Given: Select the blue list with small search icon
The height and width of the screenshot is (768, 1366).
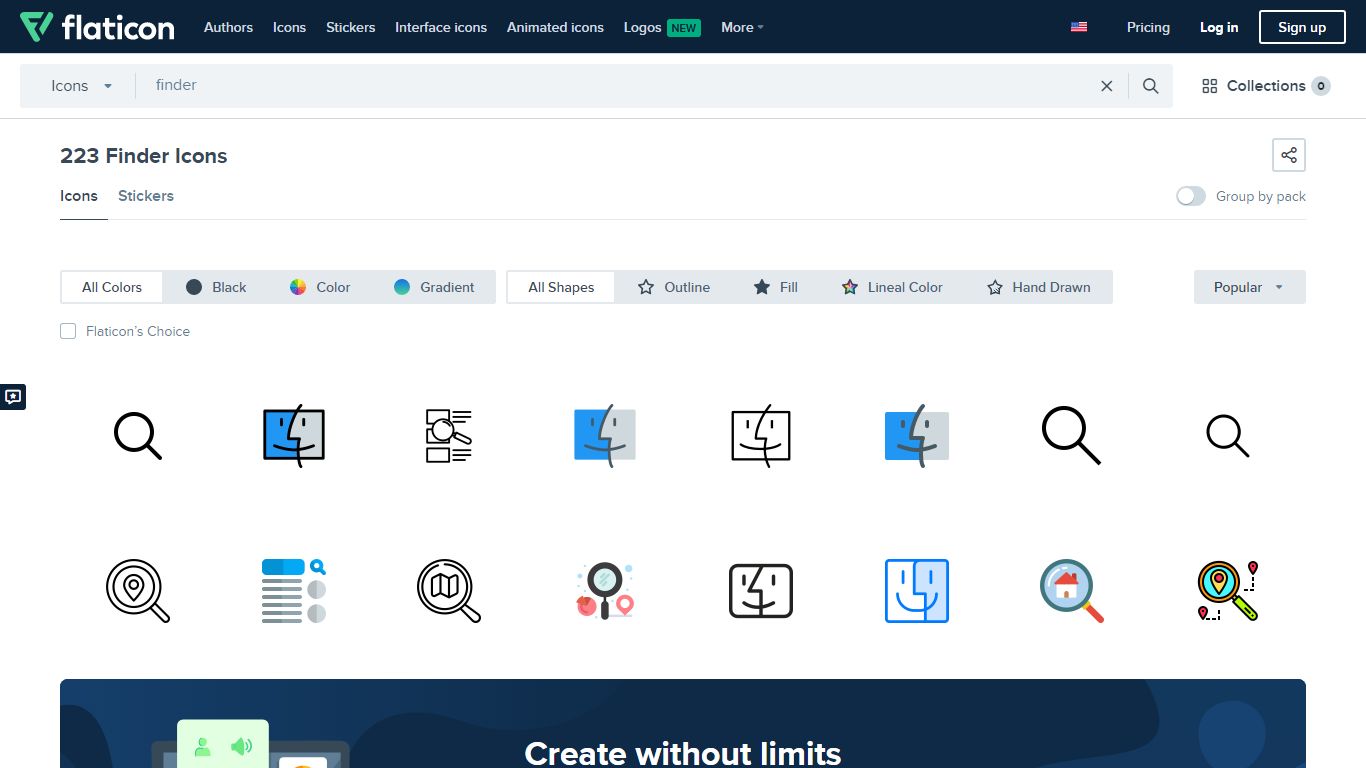Looking at the screenshot, I should coord(294,591).
